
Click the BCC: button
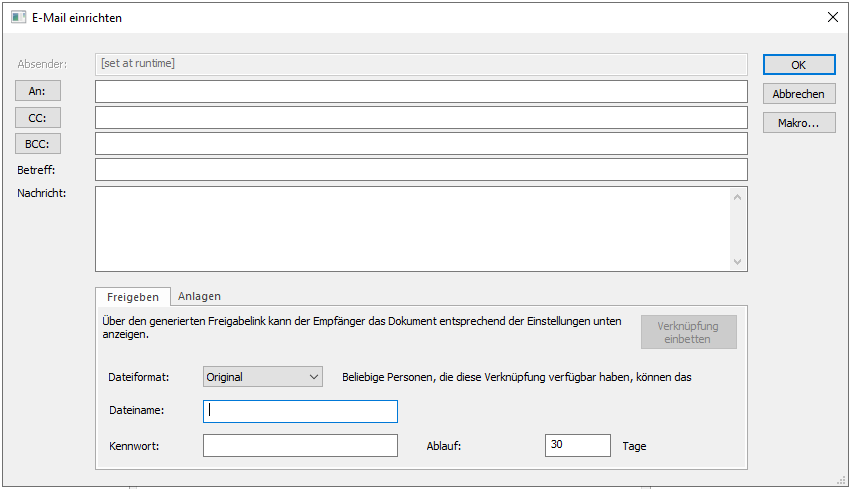38,144
